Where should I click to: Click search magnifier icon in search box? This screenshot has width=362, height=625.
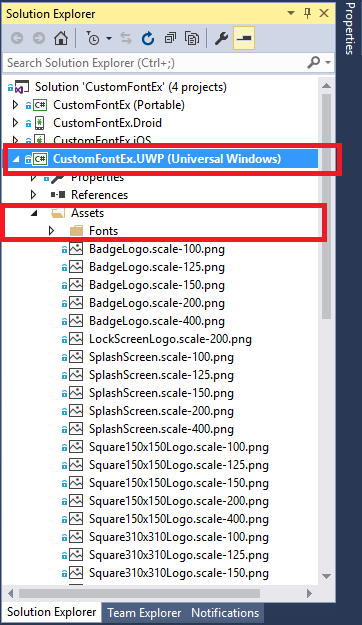click(x=314, y=63)
